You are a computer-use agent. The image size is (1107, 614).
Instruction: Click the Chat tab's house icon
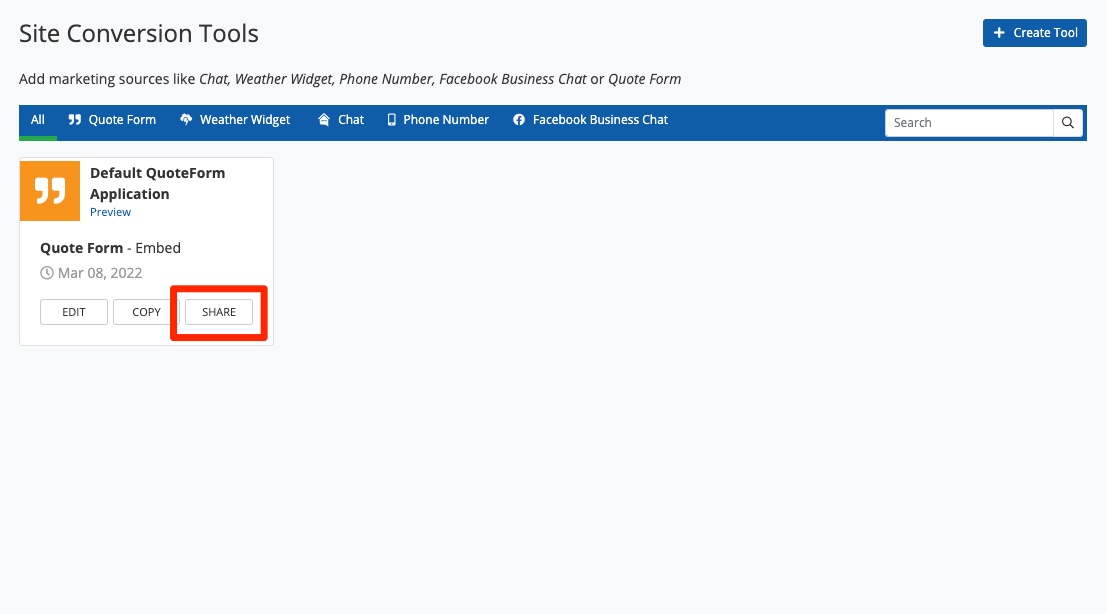point(324,120)
